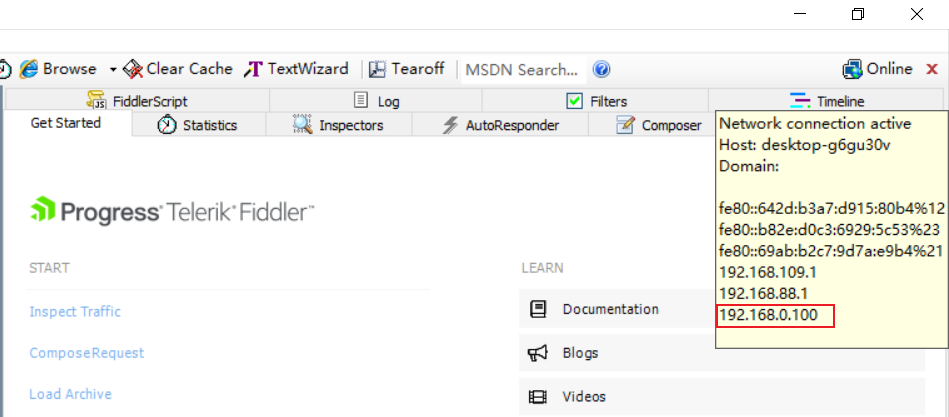Screen dimensions: 949x417
Task: Toggle the Filters tab checkbox
Action: 574,101
